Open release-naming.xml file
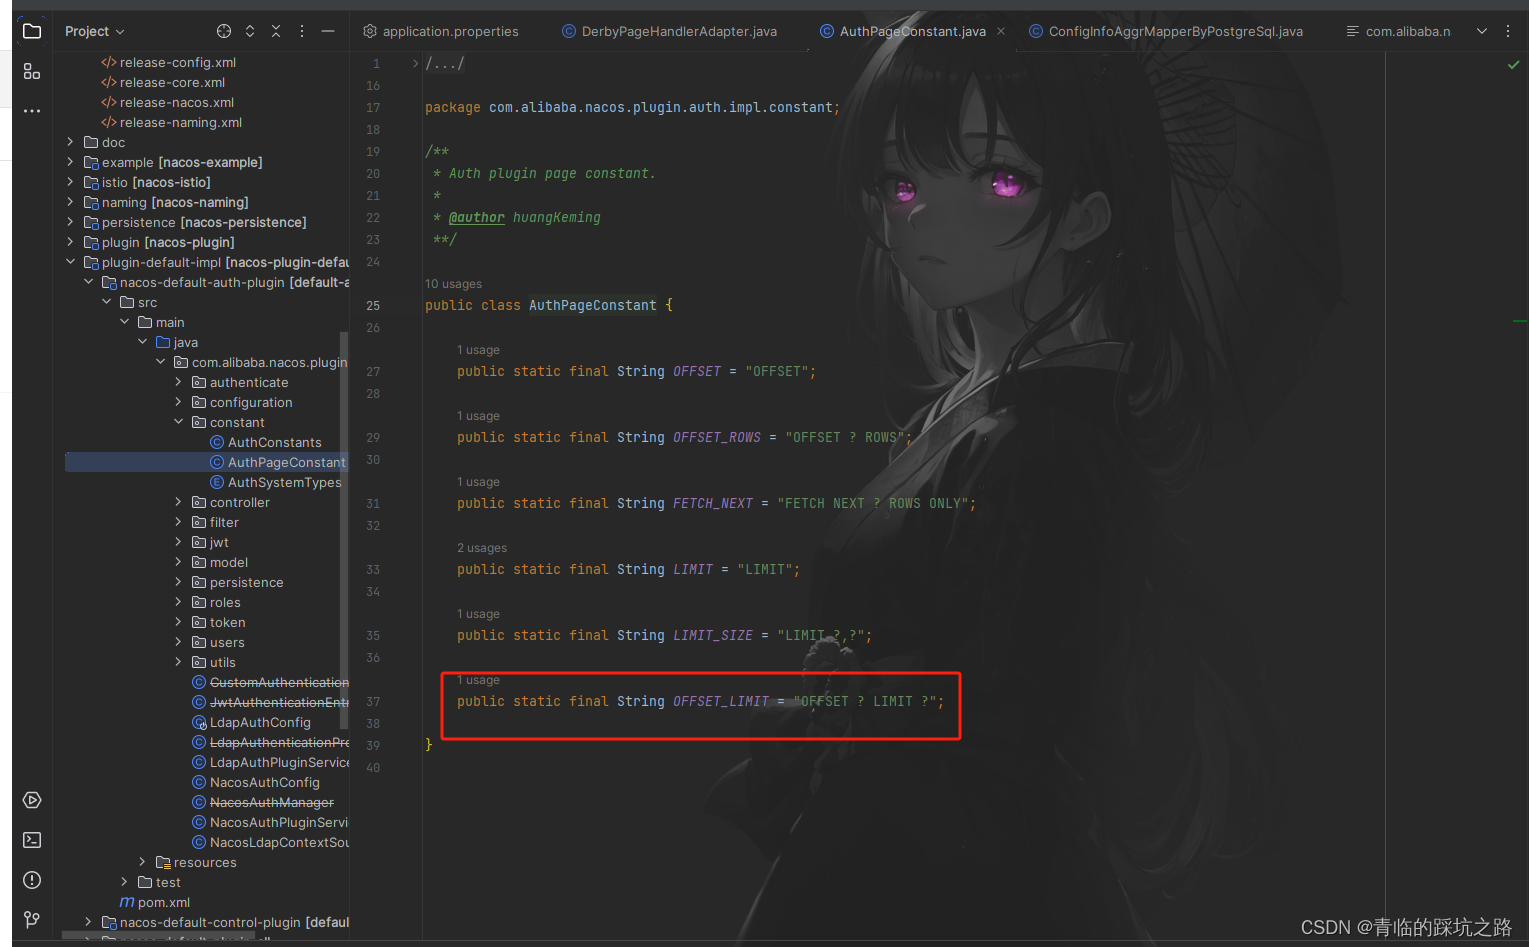This screenshot has height=947, width=1529. point(171,122)
